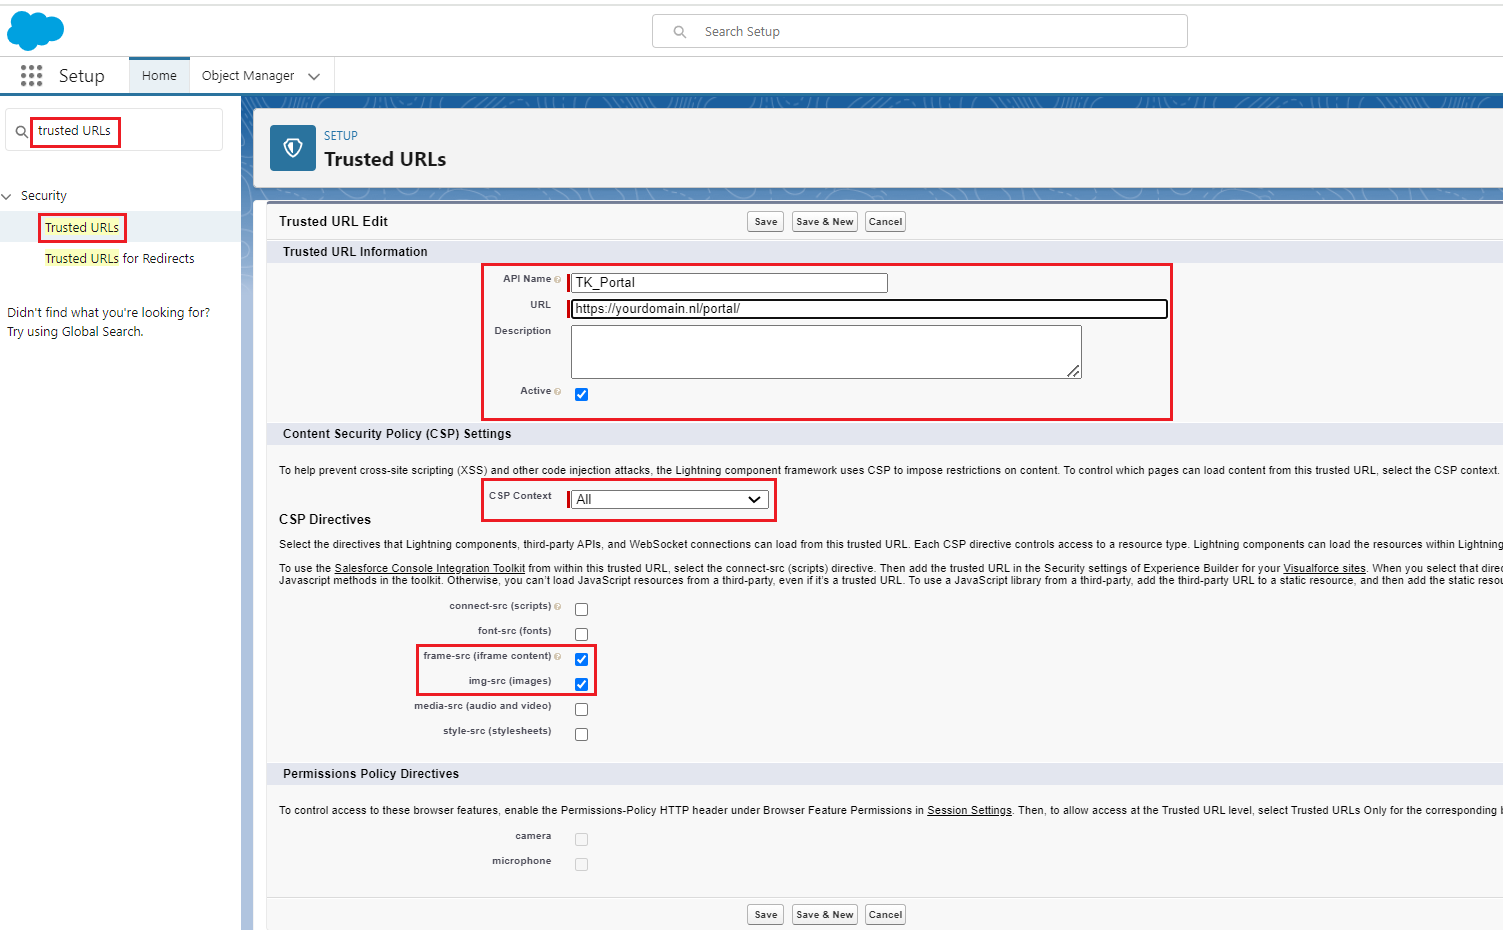Uncheck img-src (images) checkbox
The height and width of the screenshot is (930, 1503).
581,684
